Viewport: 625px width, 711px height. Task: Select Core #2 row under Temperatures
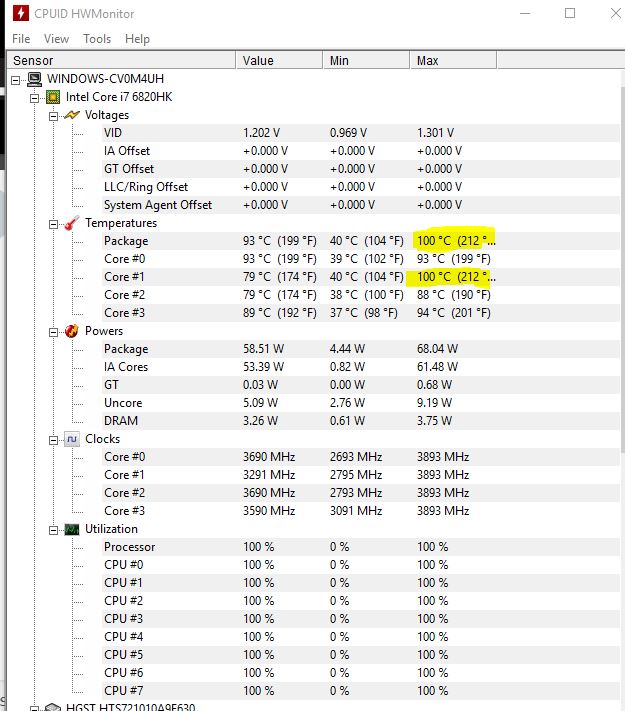point(361,295)
